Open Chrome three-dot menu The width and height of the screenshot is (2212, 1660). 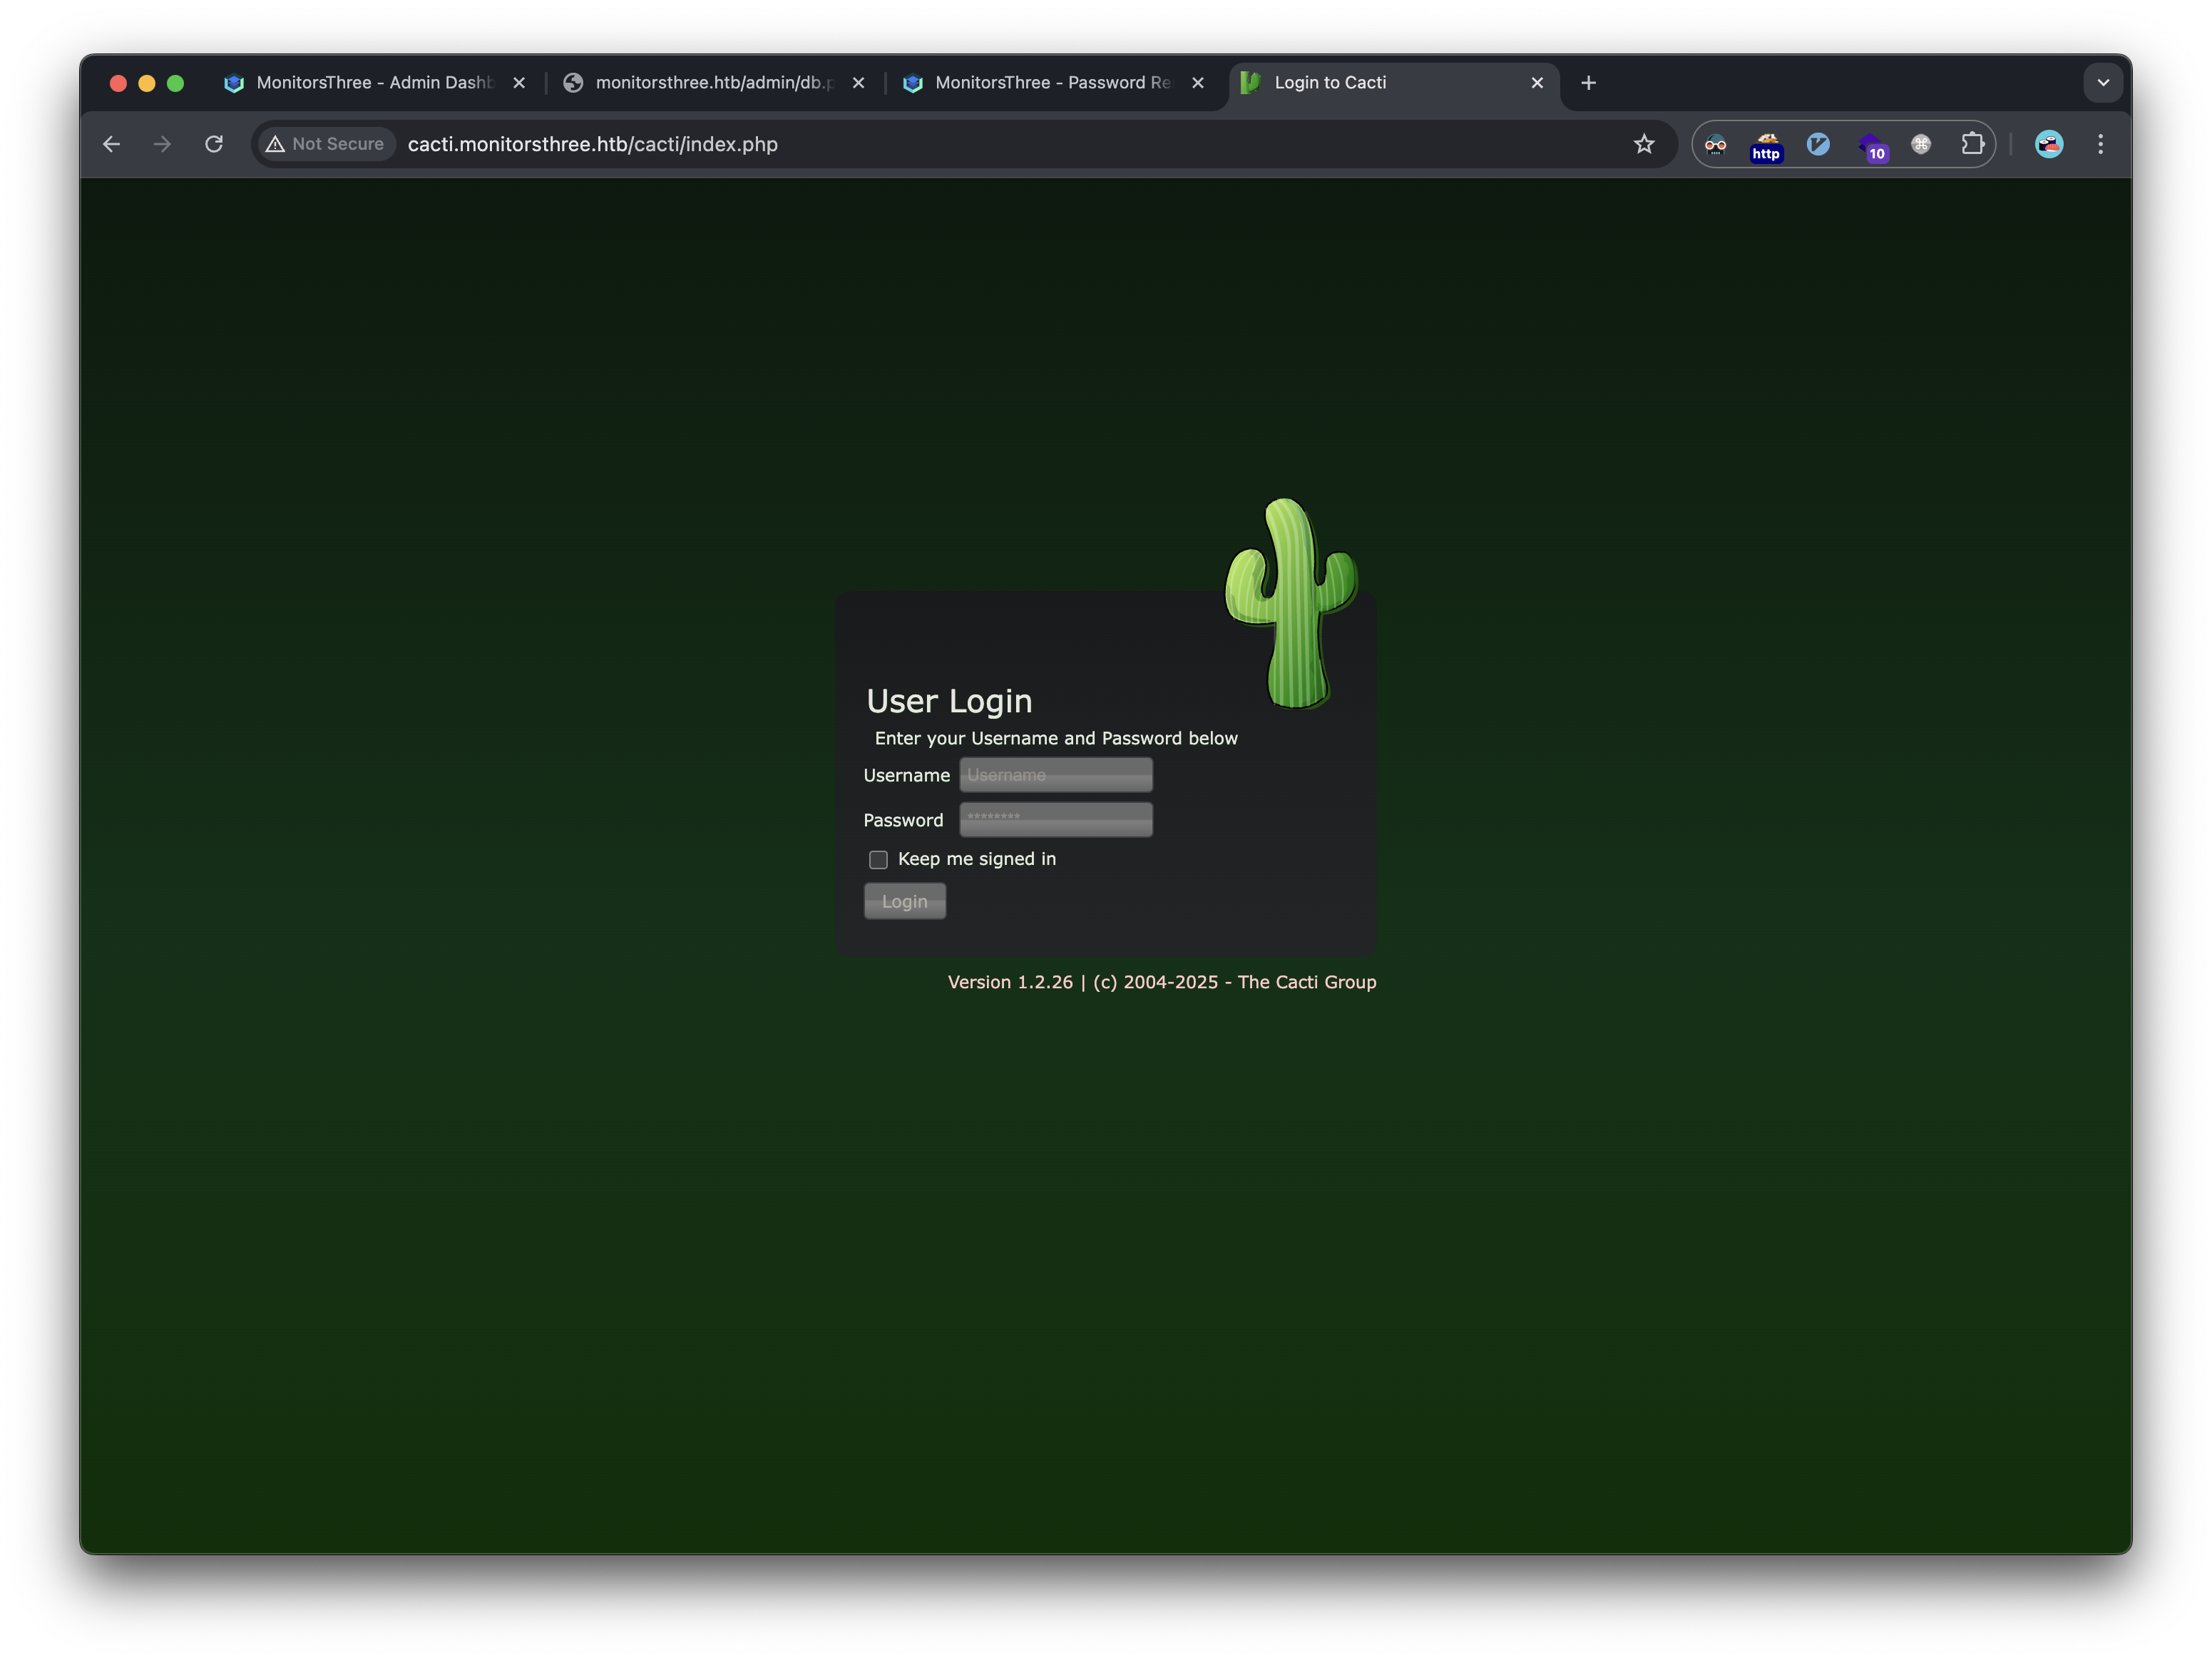tap(2101, 144)
